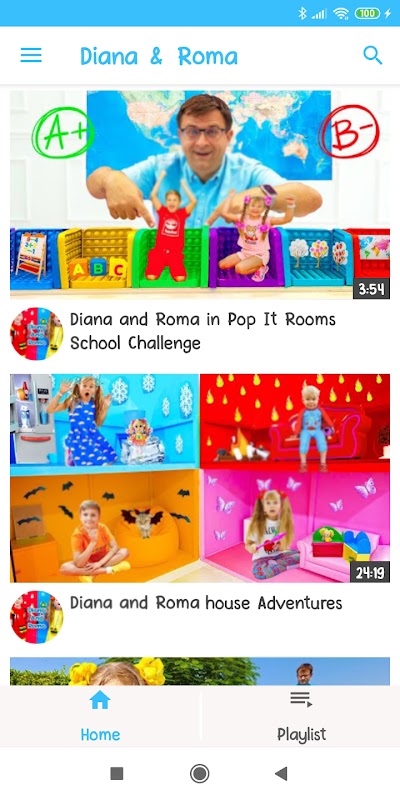Tap the search magnifier icon
The height and width of the screenshot is (800, 400).
pos(372,55)
